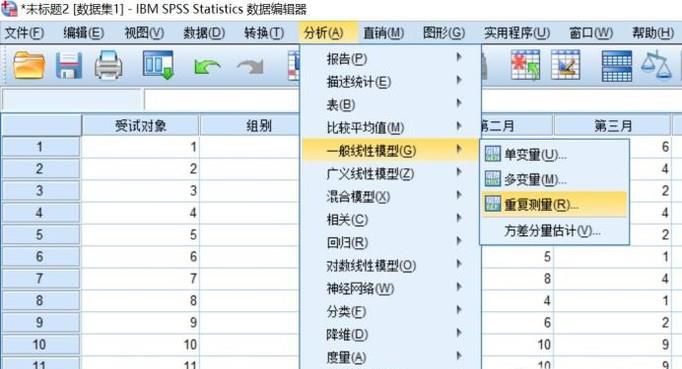Click the SPSS application icon in title bar
Screen dimensions: 682x369
click(9, 9)
